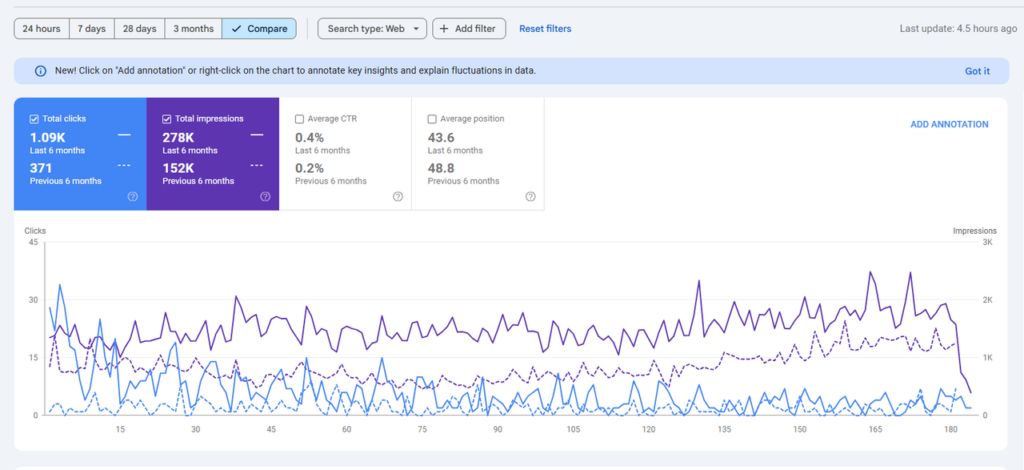The width and height of the screenshot is (1024, 470).
Task: Click the Clicks axis label
Action: click(35, 230)
